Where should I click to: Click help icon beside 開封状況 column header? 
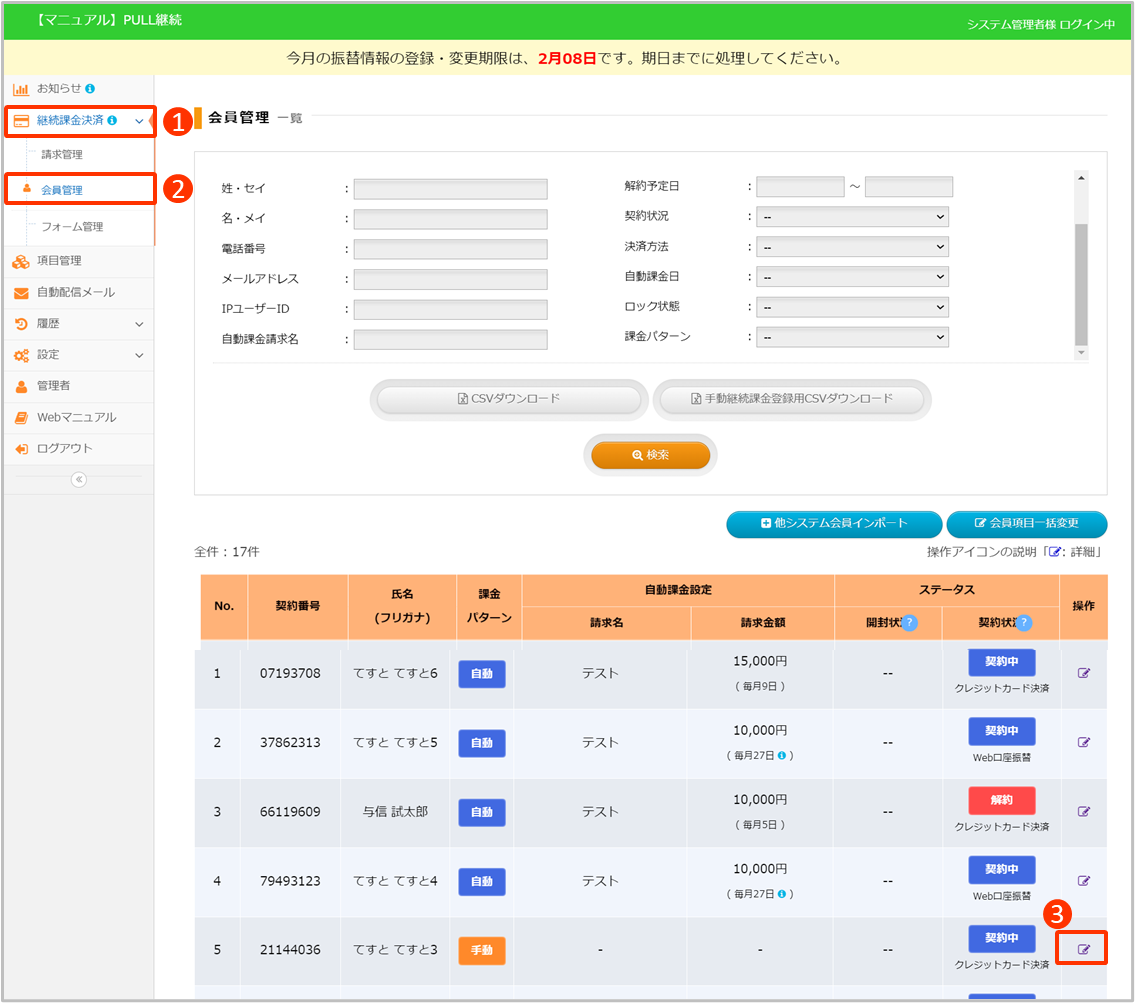pyautogui.click(x=909, y=622)
